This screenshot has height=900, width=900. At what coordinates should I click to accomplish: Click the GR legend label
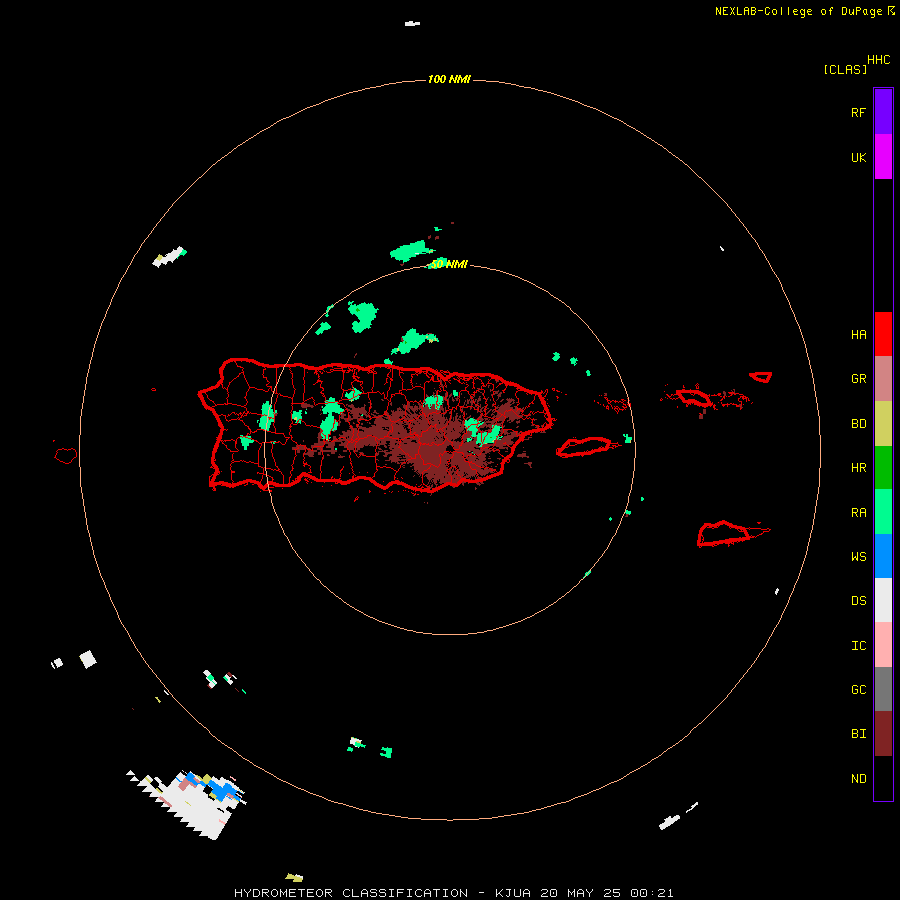[858, 379]
